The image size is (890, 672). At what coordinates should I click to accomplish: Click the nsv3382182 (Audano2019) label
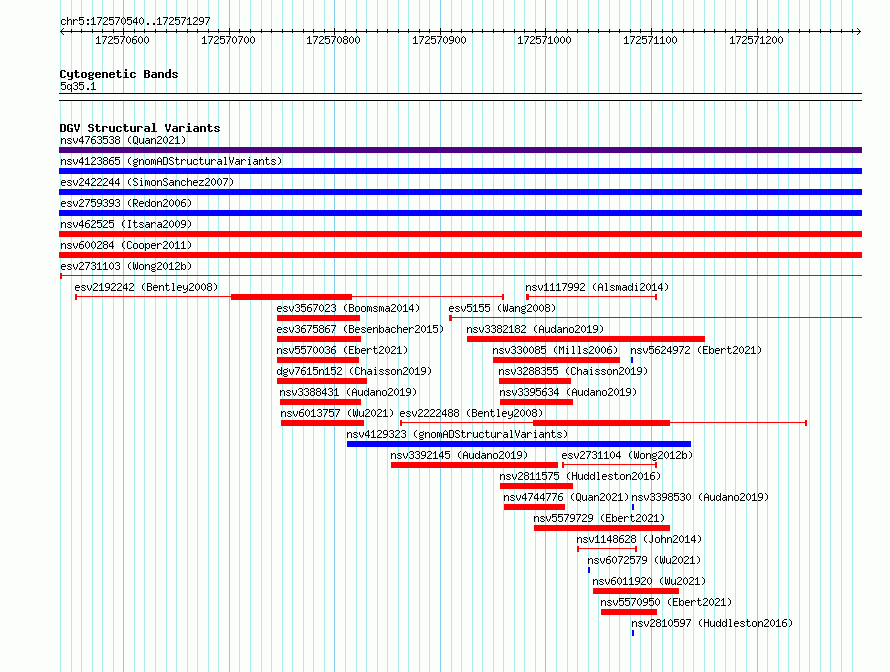[535, 329]
